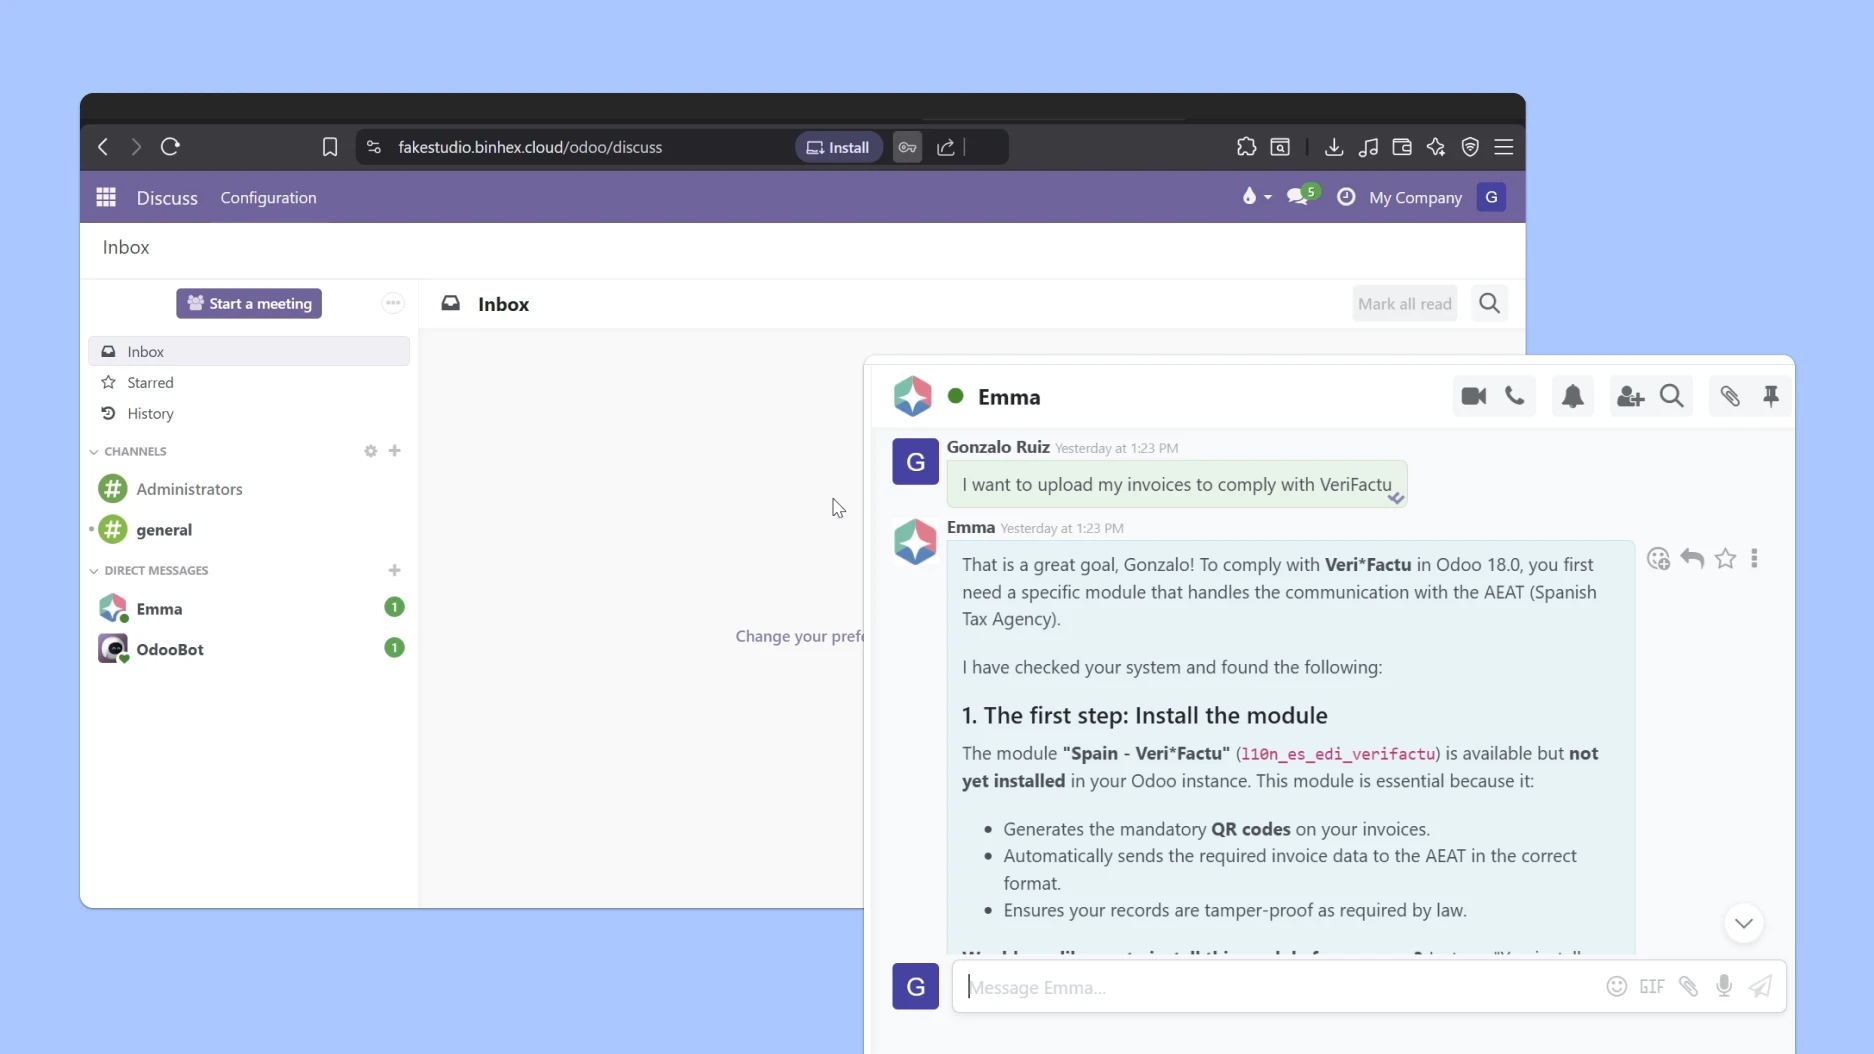
Task: Collapse the CHANNELS section
Action: 128,451
